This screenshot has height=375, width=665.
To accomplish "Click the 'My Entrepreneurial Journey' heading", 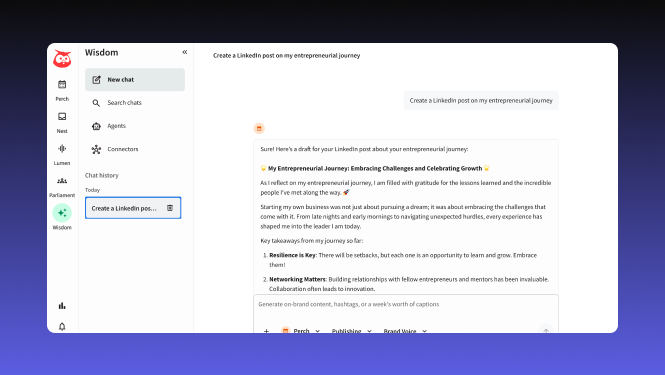I will (x=375, y=168).
